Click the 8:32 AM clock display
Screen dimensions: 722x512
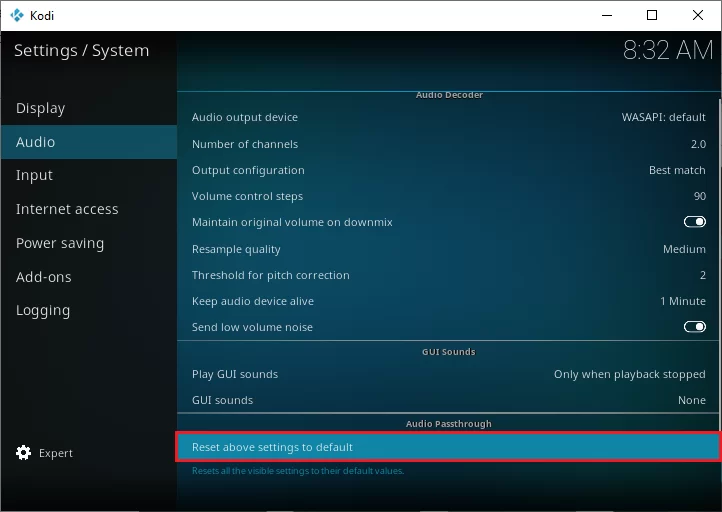click(668, 50)
